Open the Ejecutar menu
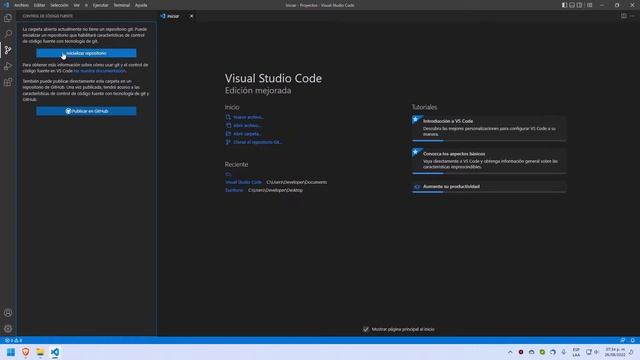Screen dimensions: 640x360 [x=100, y=5]
